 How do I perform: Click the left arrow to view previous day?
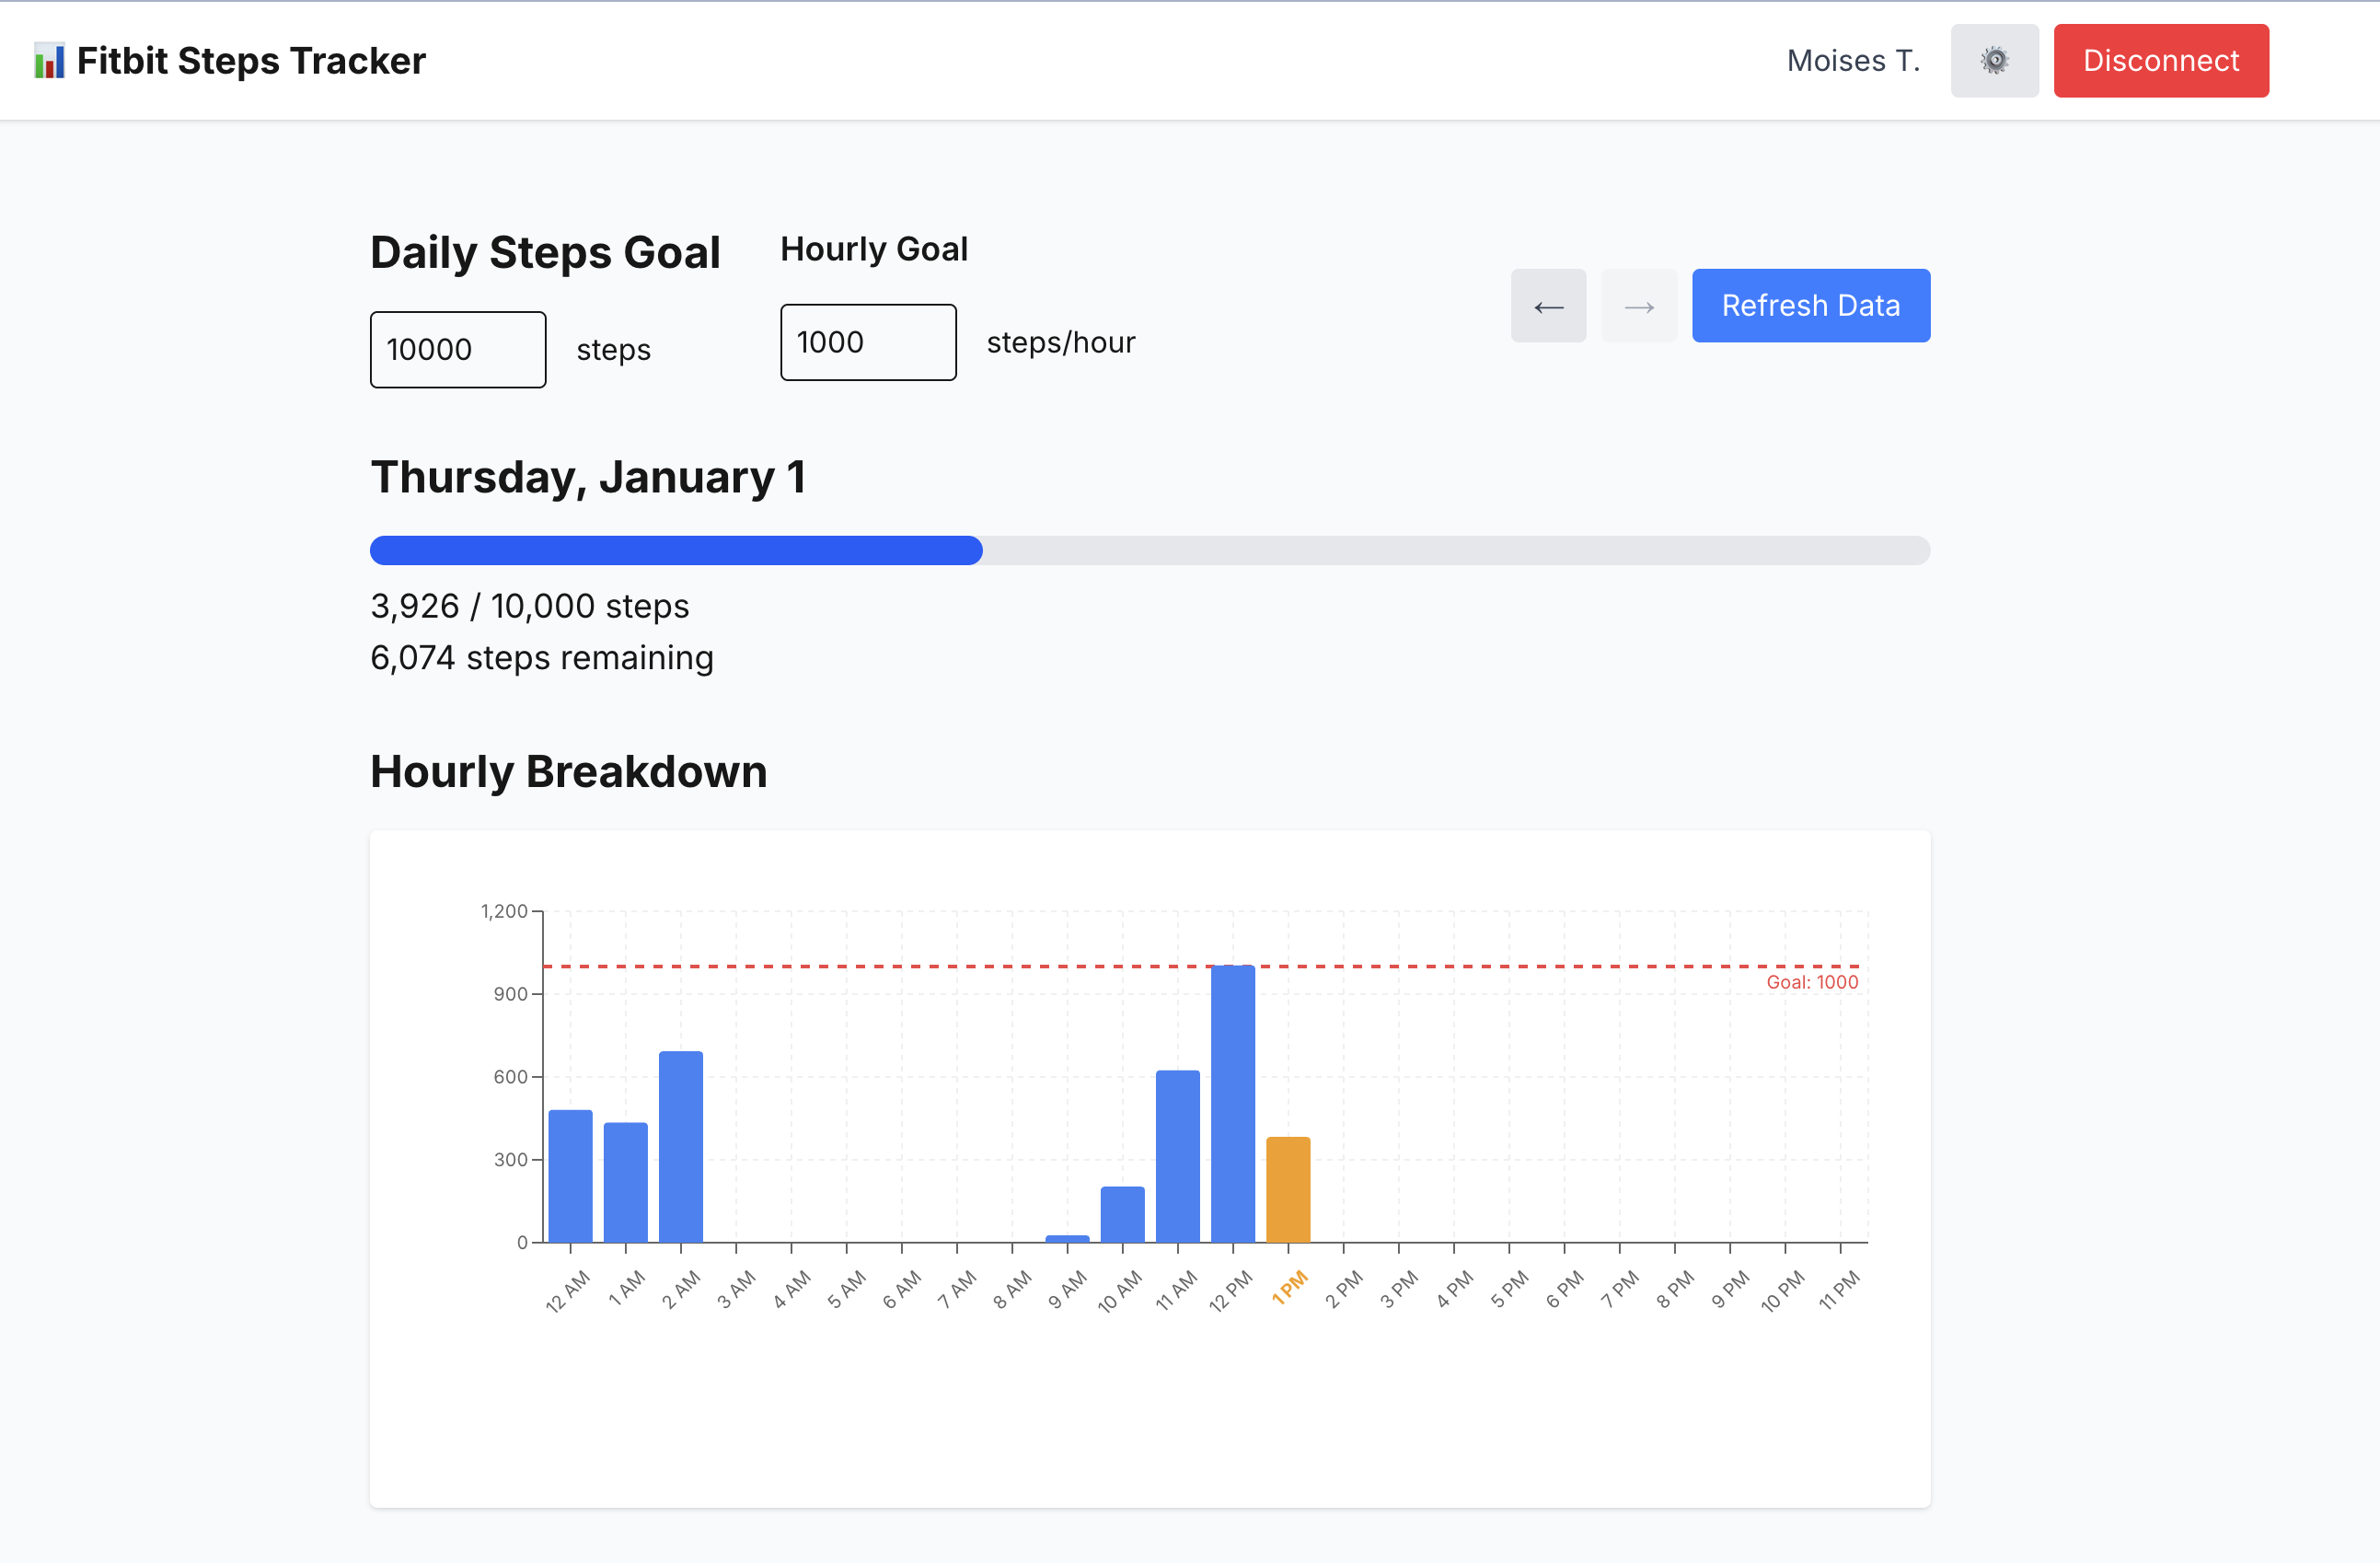tap(1548, 305)
